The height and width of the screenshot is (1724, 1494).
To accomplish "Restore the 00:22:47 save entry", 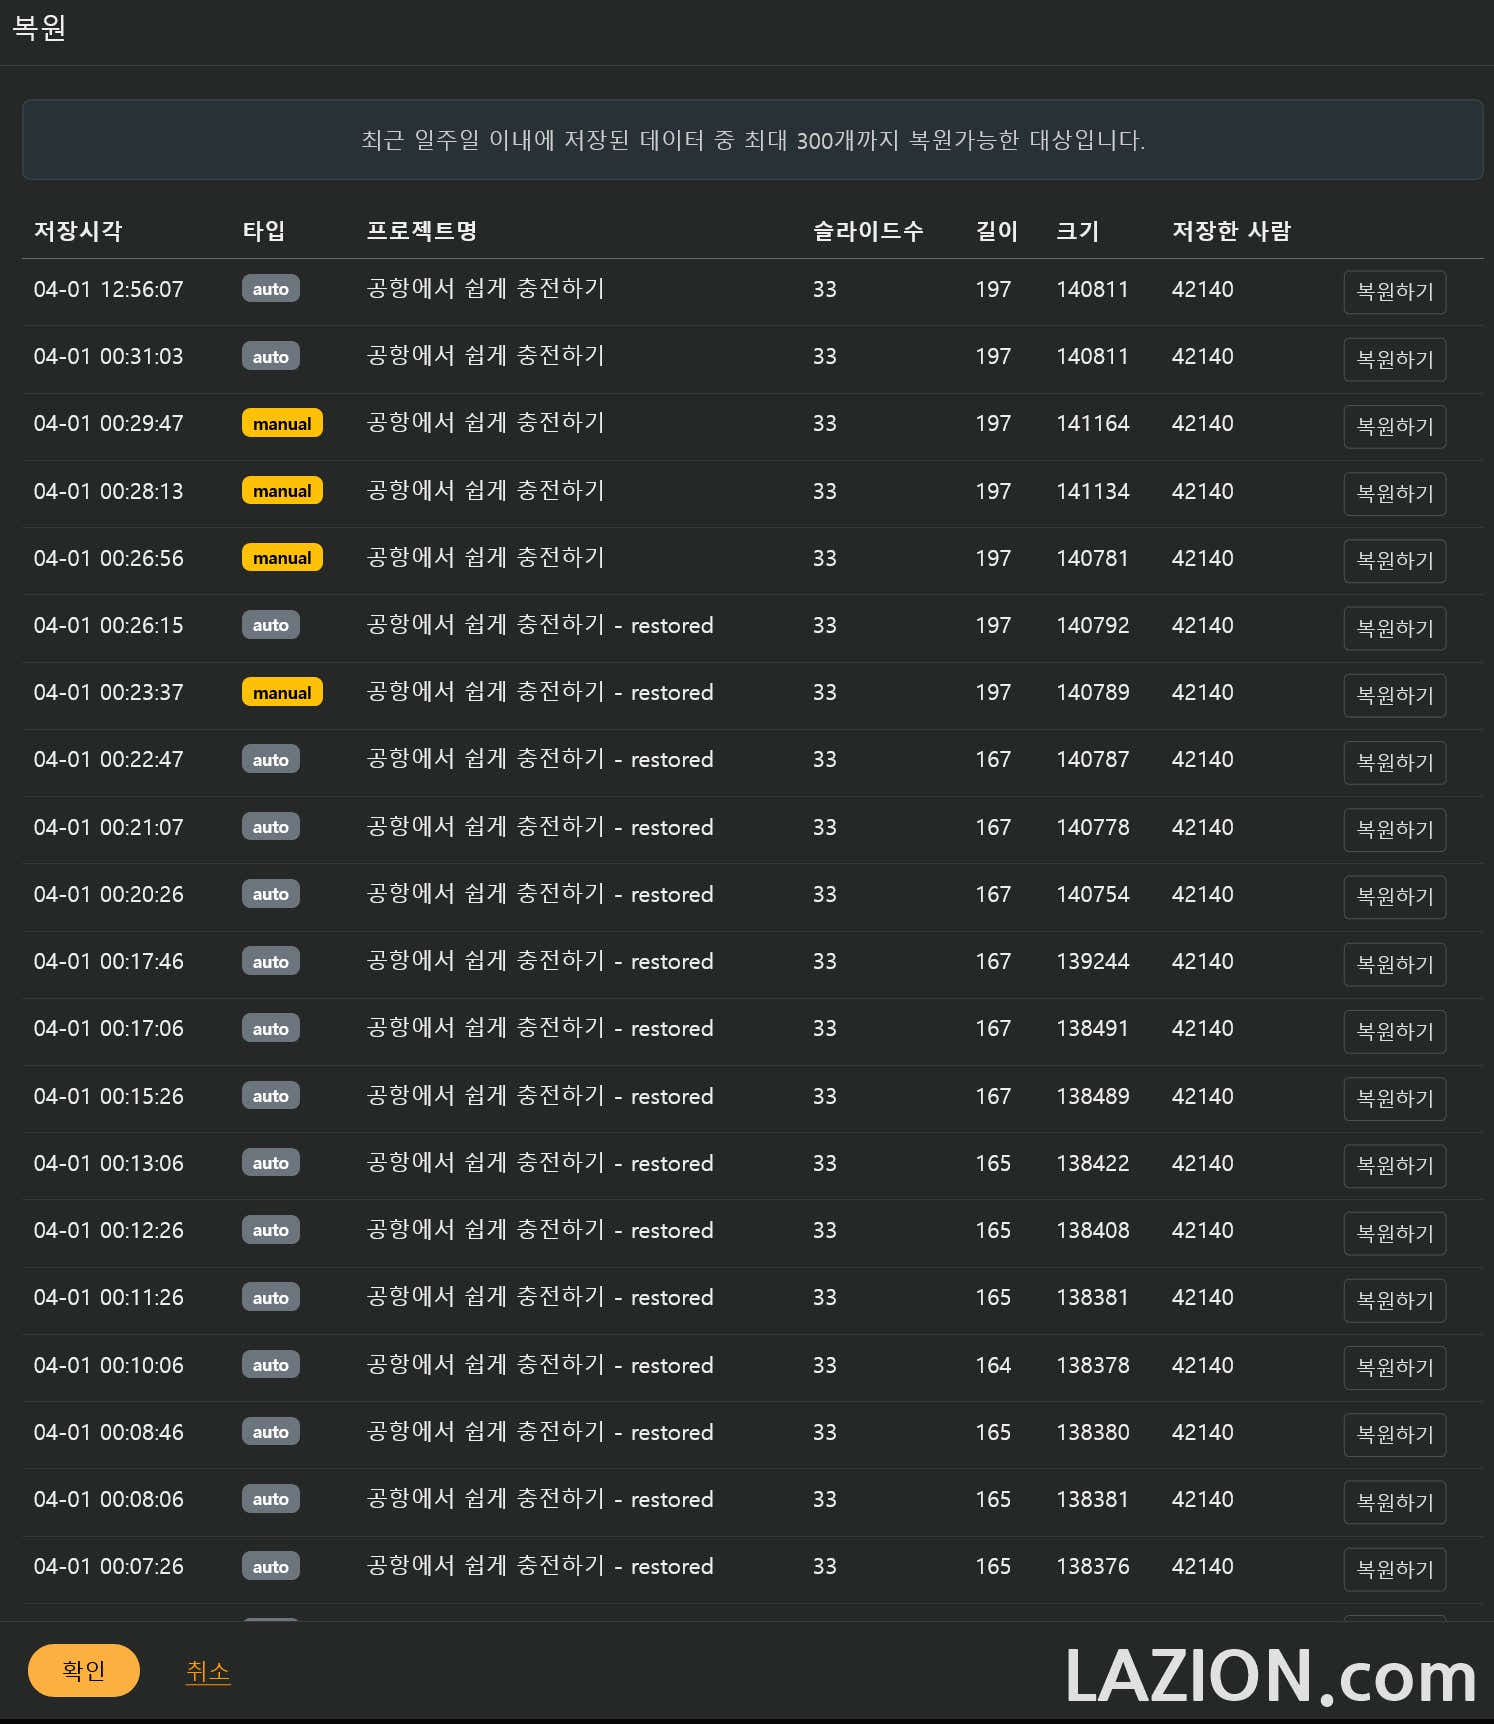I will pyautogui.click(x=1394, y=762).
